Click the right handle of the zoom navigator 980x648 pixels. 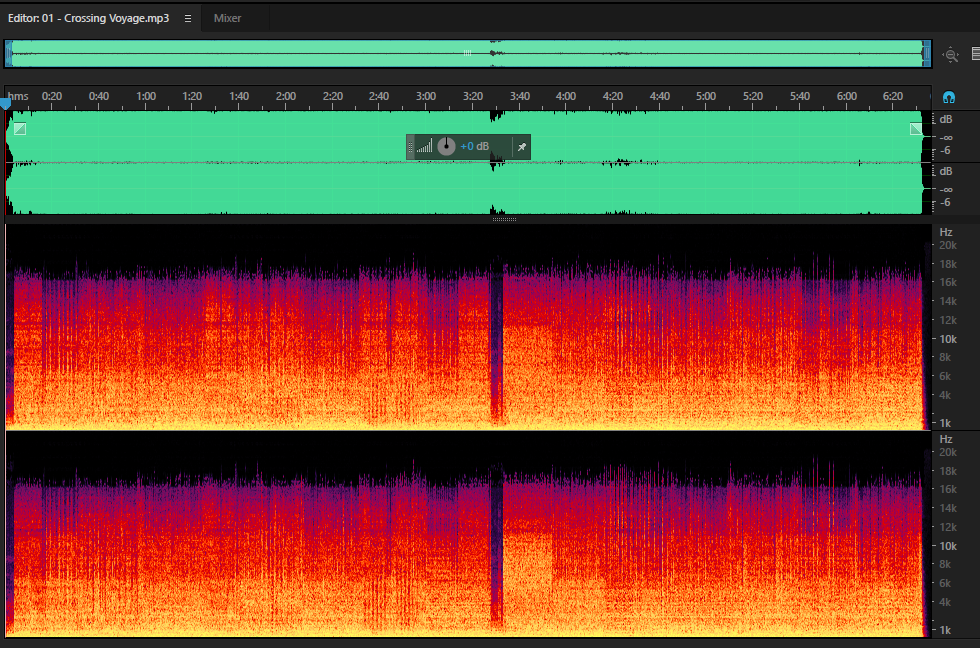pyautogui.click(x=927, y=54)
